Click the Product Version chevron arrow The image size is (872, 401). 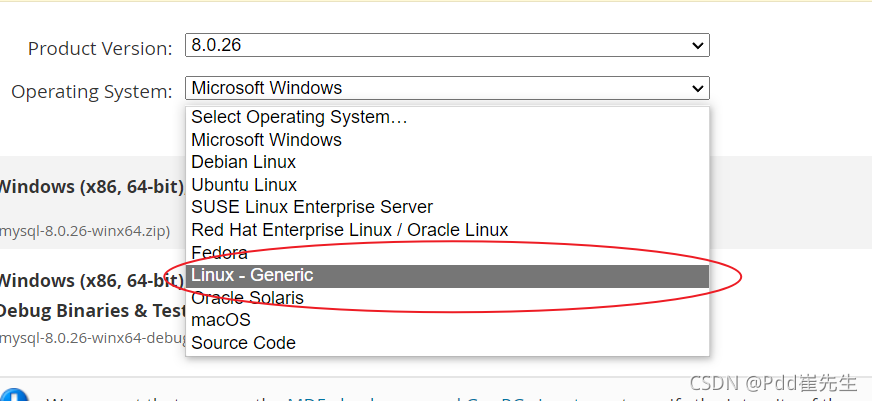(x=697, y=46)
